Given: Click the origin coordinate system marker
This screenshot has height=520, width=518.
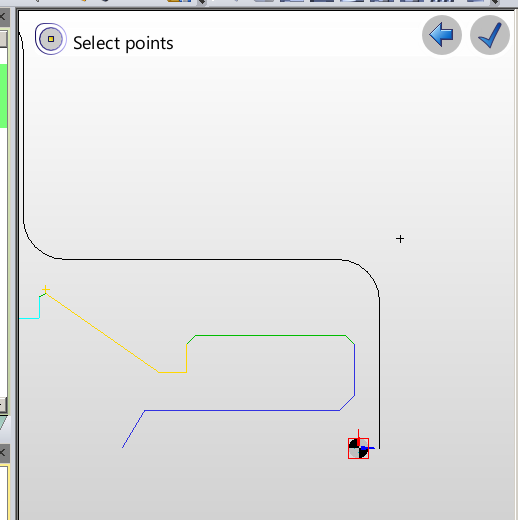Looking at the screenshot, I should tap(359, 448).
